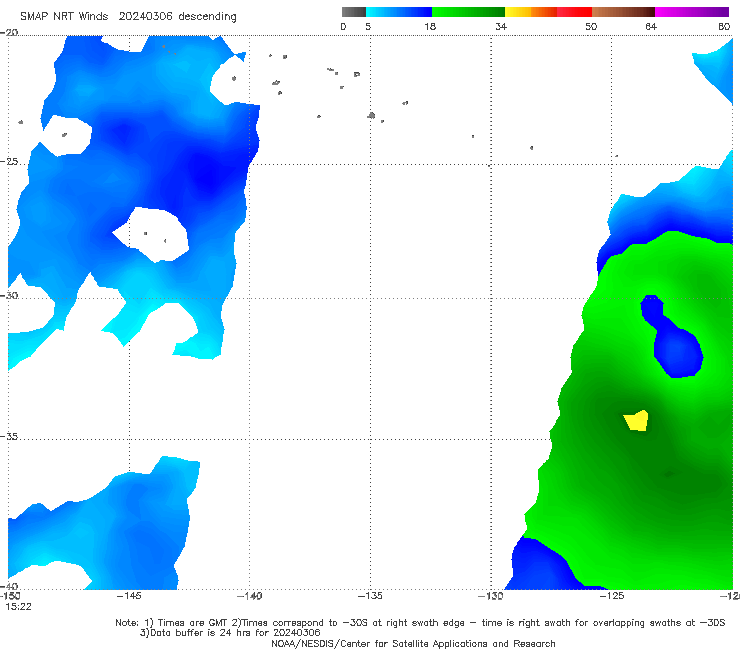
Task: Click the note line starting 'Note: 1) Times are GMT'
Action: pyautogui.click(x=420, y=623)
